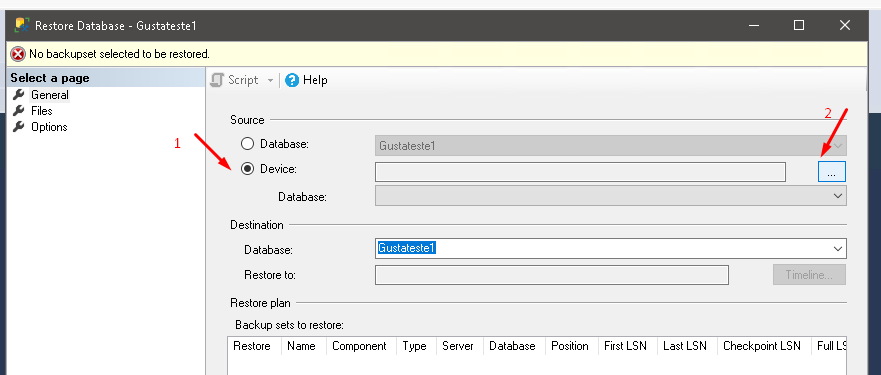Open the Files page
Viewport: 881px width, 375px height.
point(42,111)
